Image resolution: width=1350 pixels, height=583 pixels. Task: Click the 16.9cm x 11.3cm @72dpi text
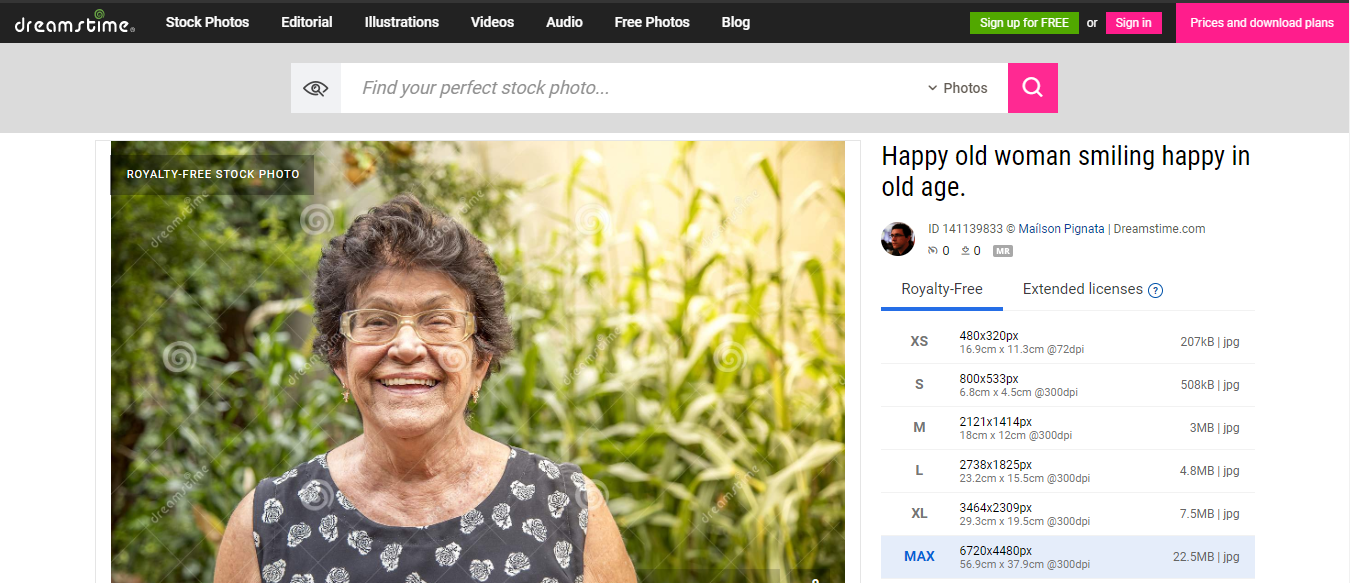click(1022, 350)
